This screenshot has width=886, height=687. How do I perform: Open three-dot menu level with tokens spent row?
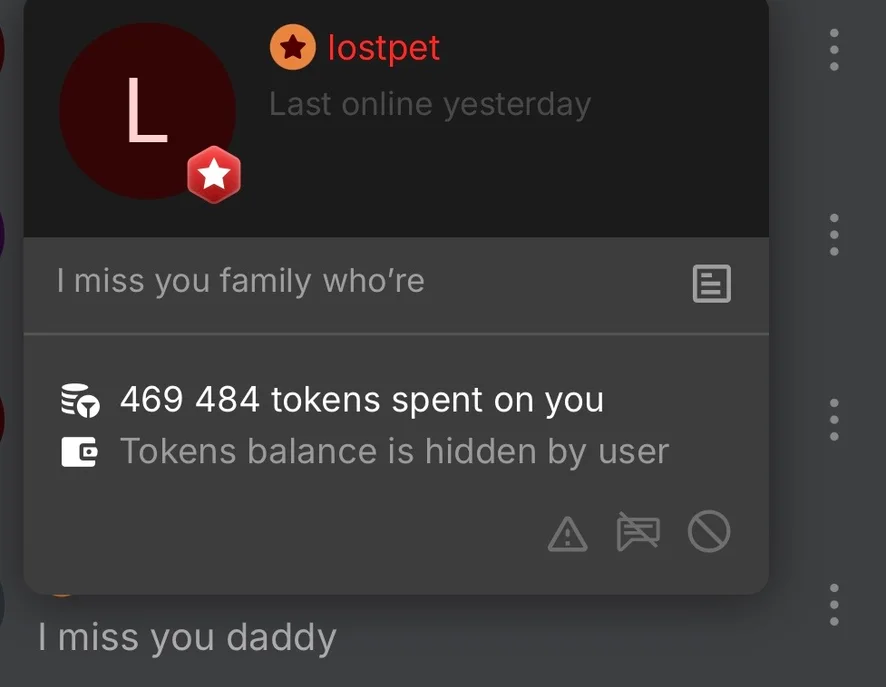[834, 420]
